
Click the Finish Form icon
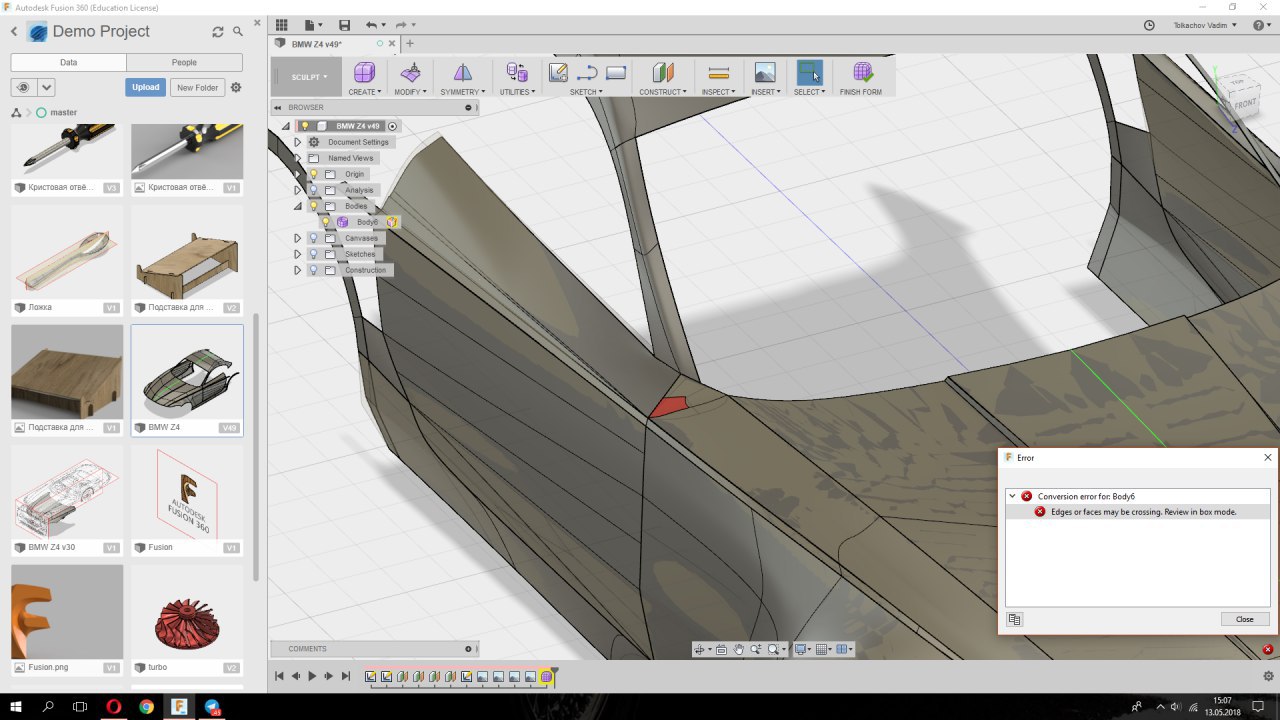coord(862,72)
